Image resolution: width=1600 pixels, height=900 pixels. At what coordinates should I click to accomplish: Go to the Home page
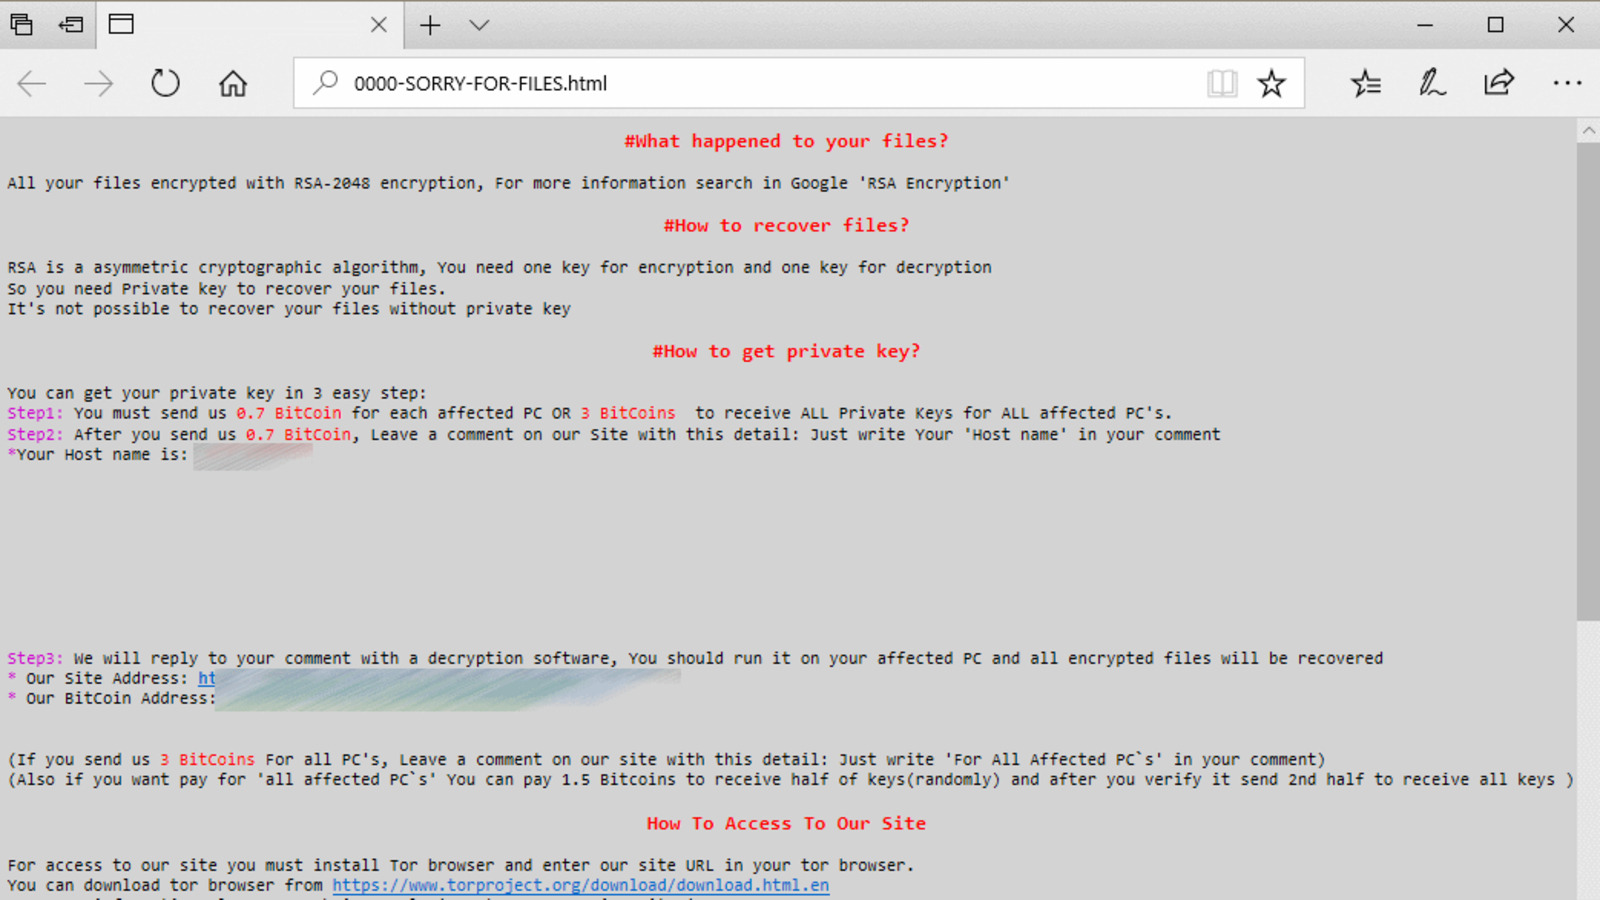[x=233, y=83]
